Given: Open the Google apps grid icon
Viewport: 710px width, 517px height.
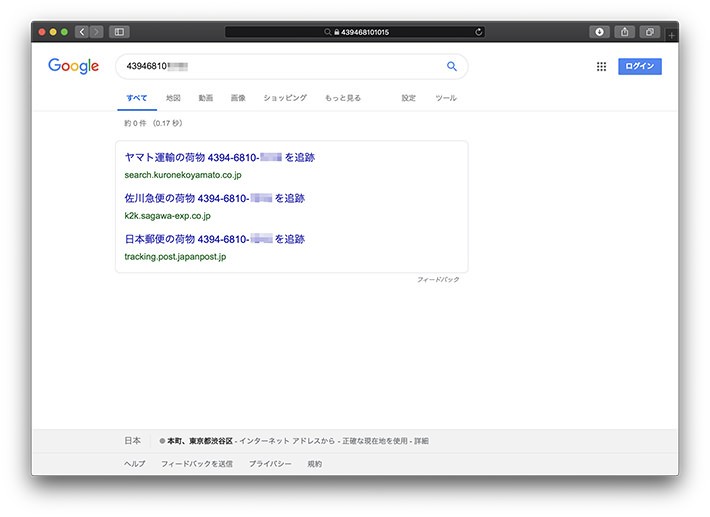Looking at the screenshot, I should (x=601, y=67).
